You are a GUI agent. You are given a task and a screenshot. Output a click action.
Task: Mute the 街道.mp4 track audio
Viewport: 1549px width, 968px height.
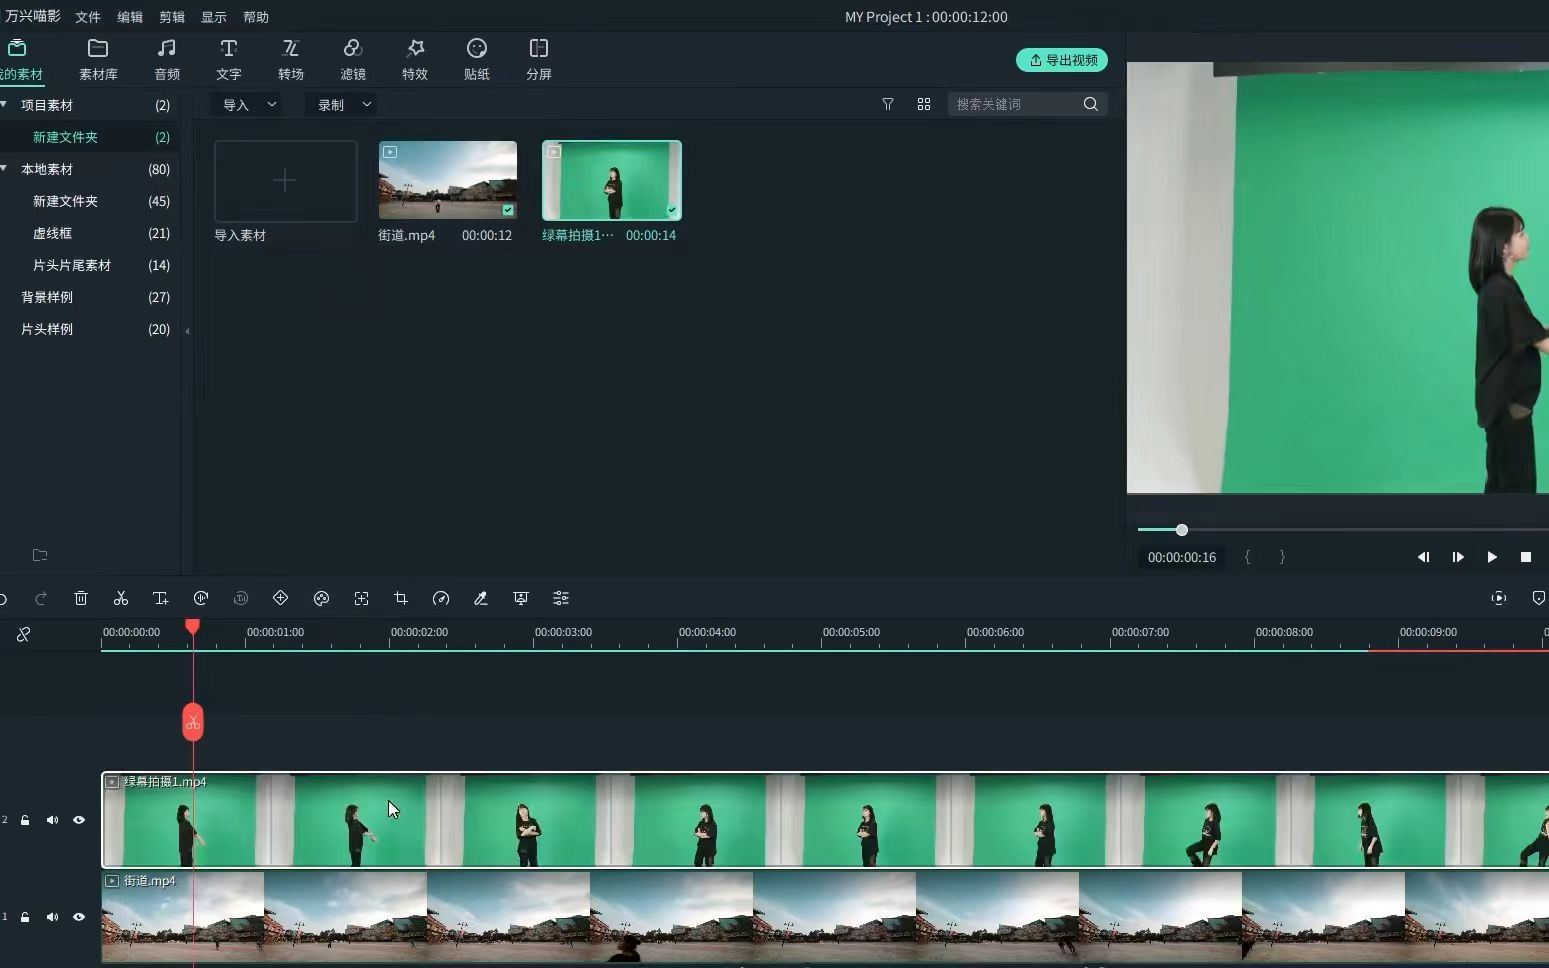pos(52,917)
